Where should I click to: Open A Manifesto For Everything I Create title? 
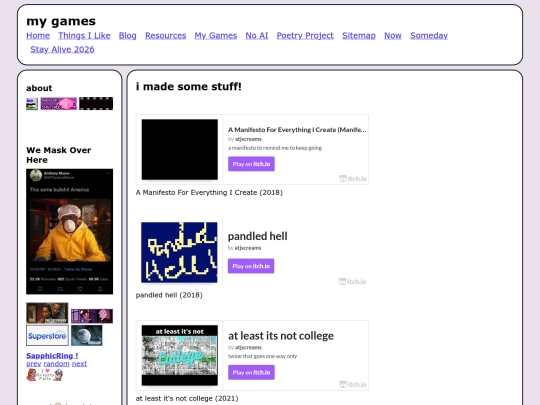[297, 130]
